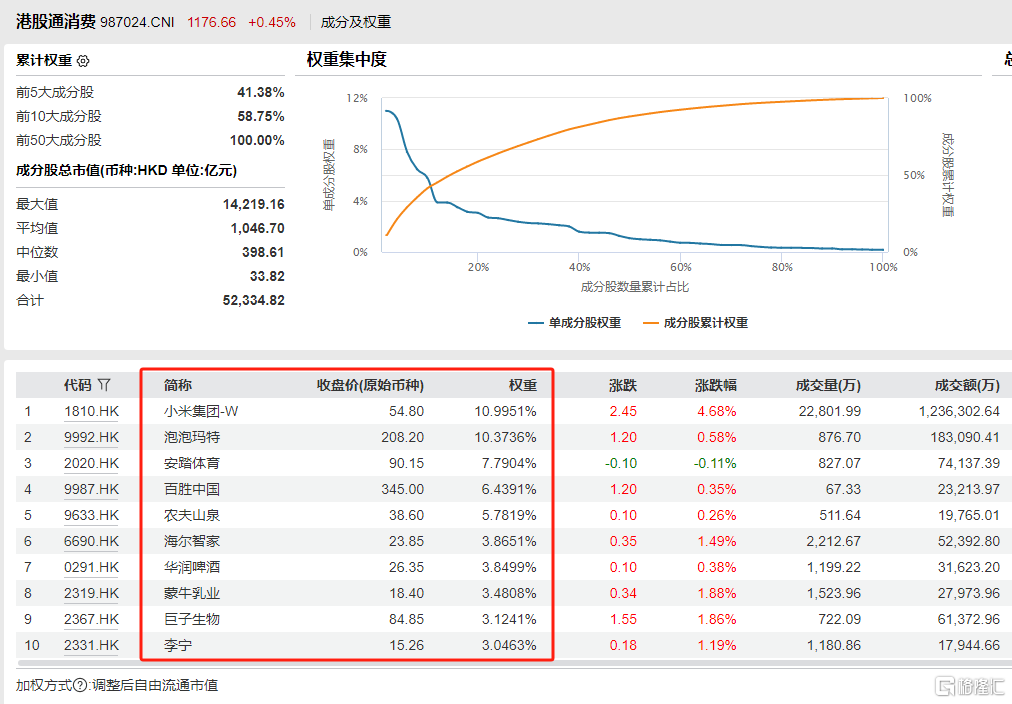Click the 22,801.99 volume cell
Viewport: 1012px width, 704px height.
pyautogui.click(x=829, y=412)
